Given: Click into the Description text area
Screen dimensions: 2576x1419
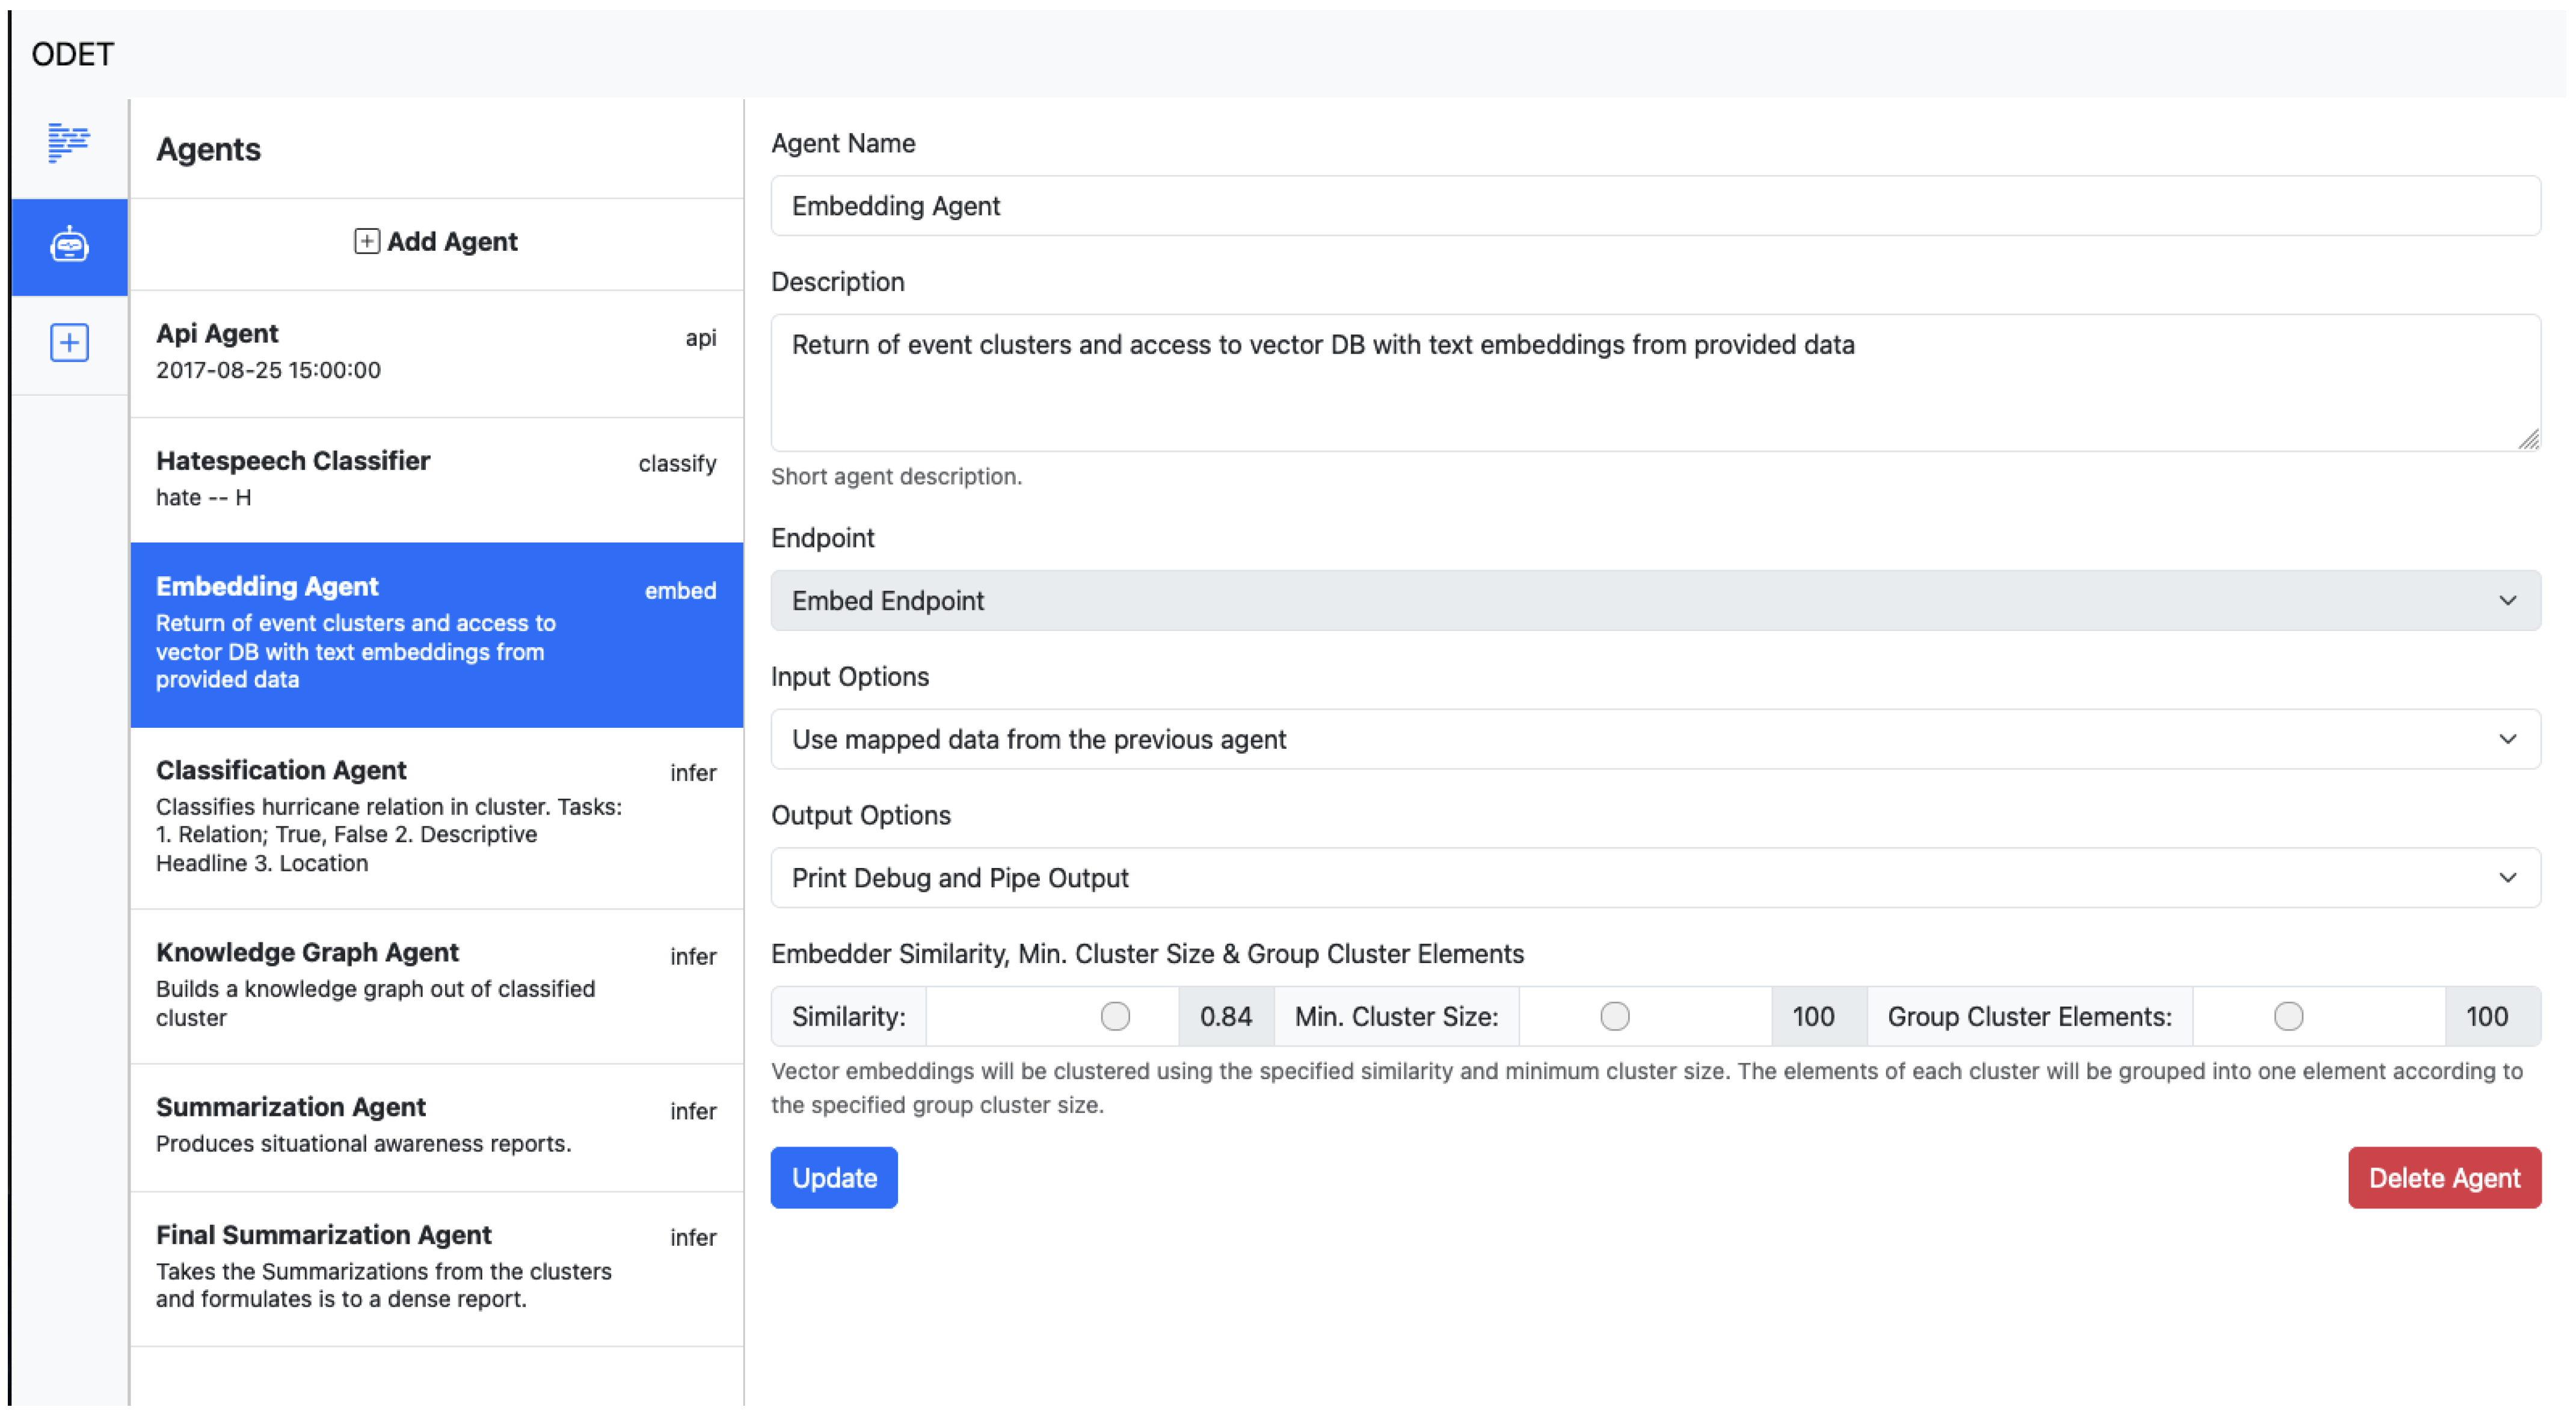Looking at the screenshot, I should pyautogui.click(x=1655, y=382).
